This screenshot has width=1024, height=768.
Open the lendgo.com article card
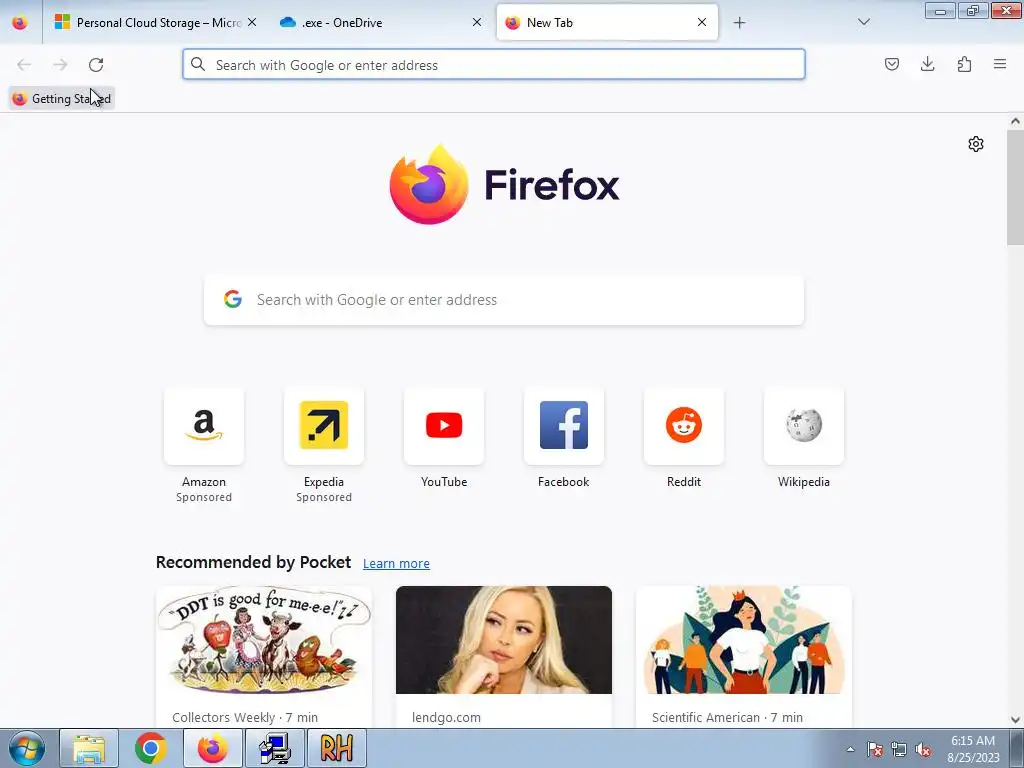504,656
